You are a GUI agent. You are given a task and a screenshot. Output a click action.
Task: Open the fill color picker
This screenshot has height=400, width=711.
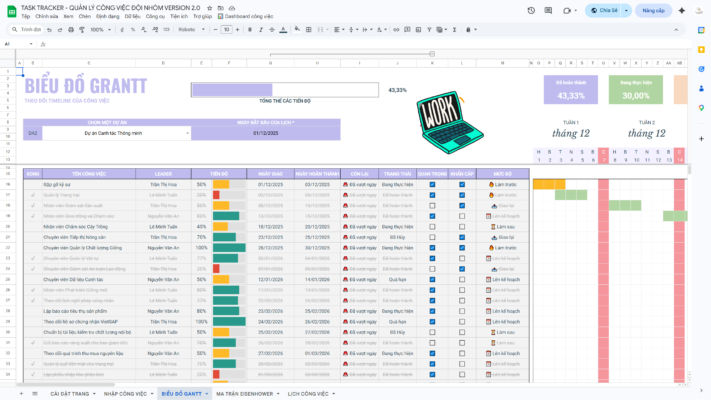[297, 29]
